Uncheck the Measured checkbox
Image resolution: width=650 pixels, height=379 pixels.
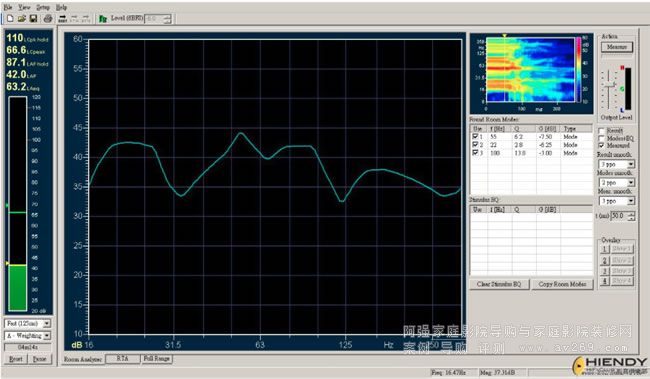[x=601, y=146]
